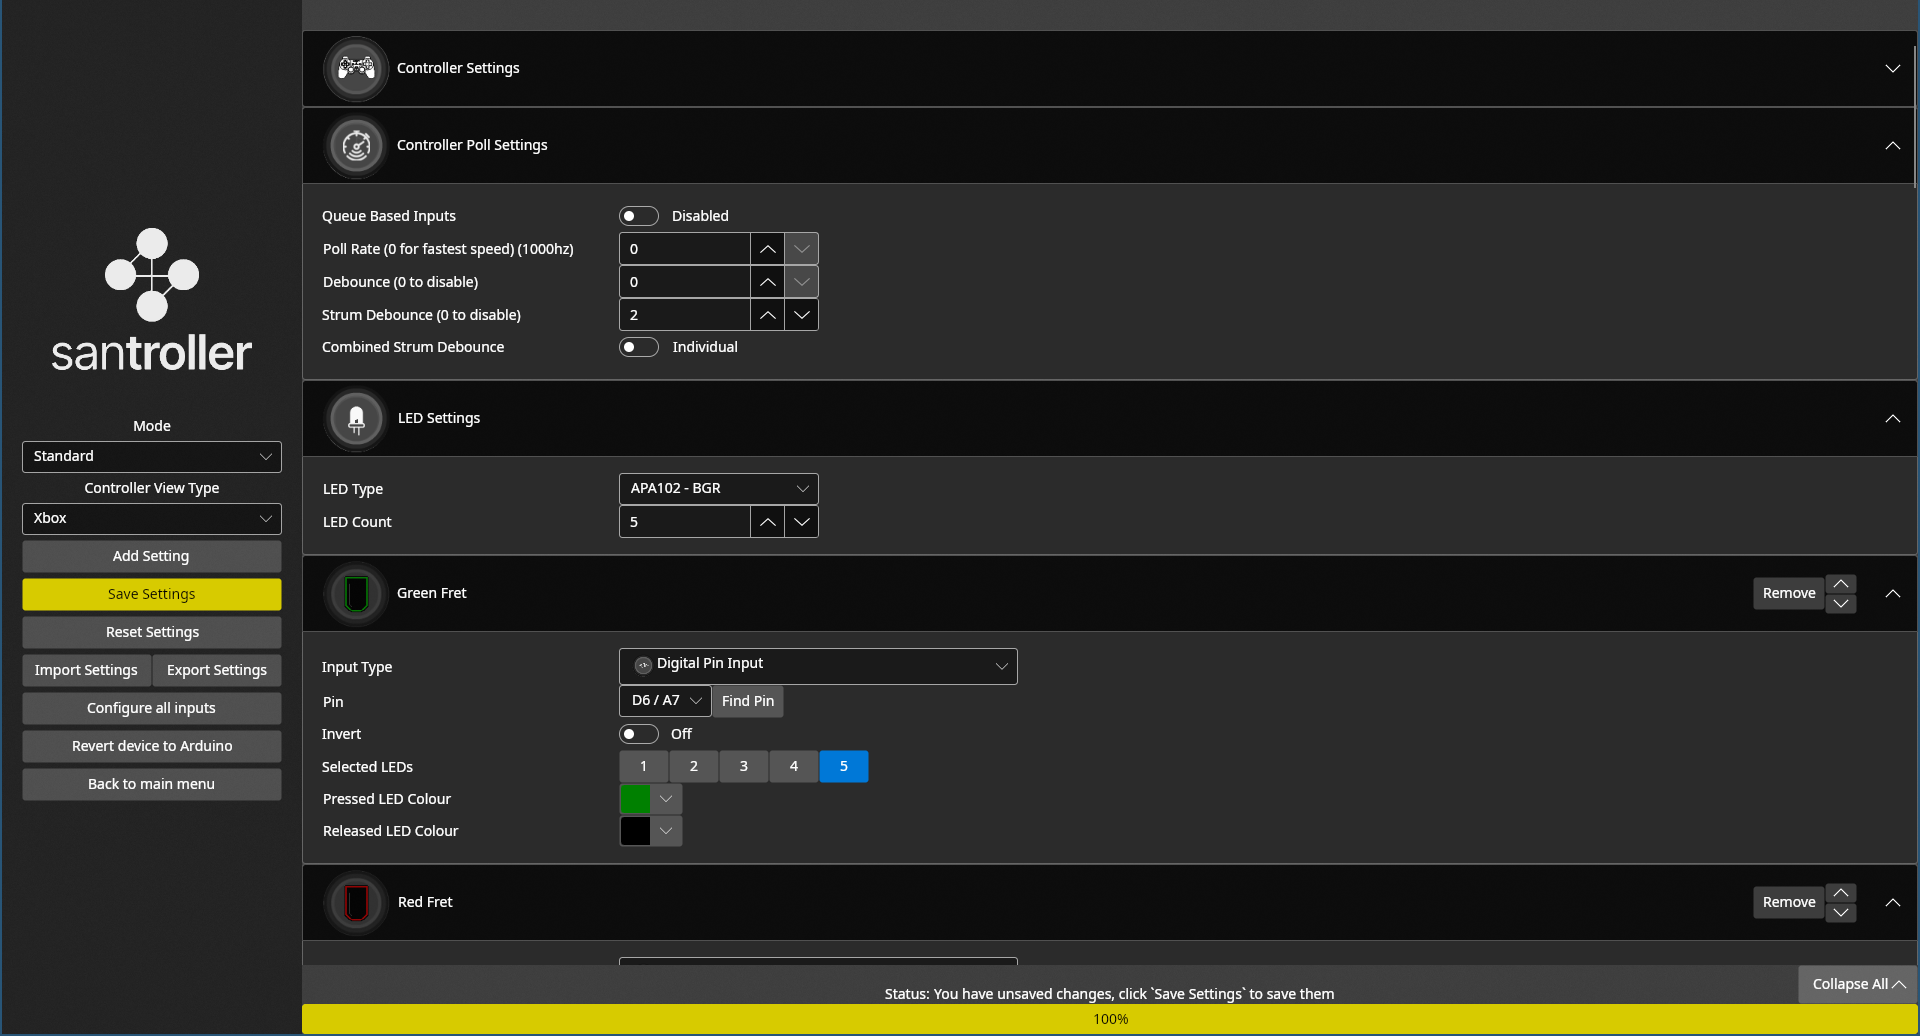
Task: Enable Queue Based Inputs toggle
Action: (x=638, y=216)
